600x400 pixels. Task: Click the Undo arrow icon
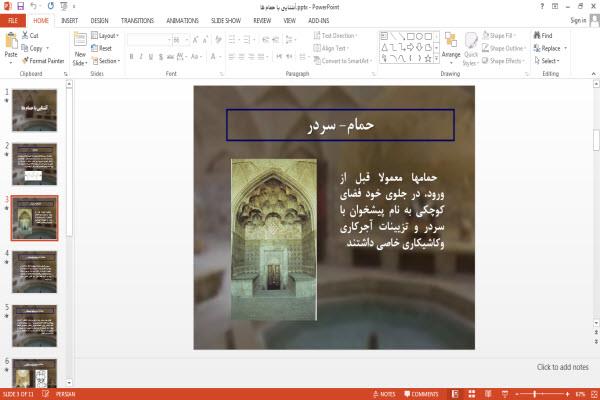click(x=33, y=6)
